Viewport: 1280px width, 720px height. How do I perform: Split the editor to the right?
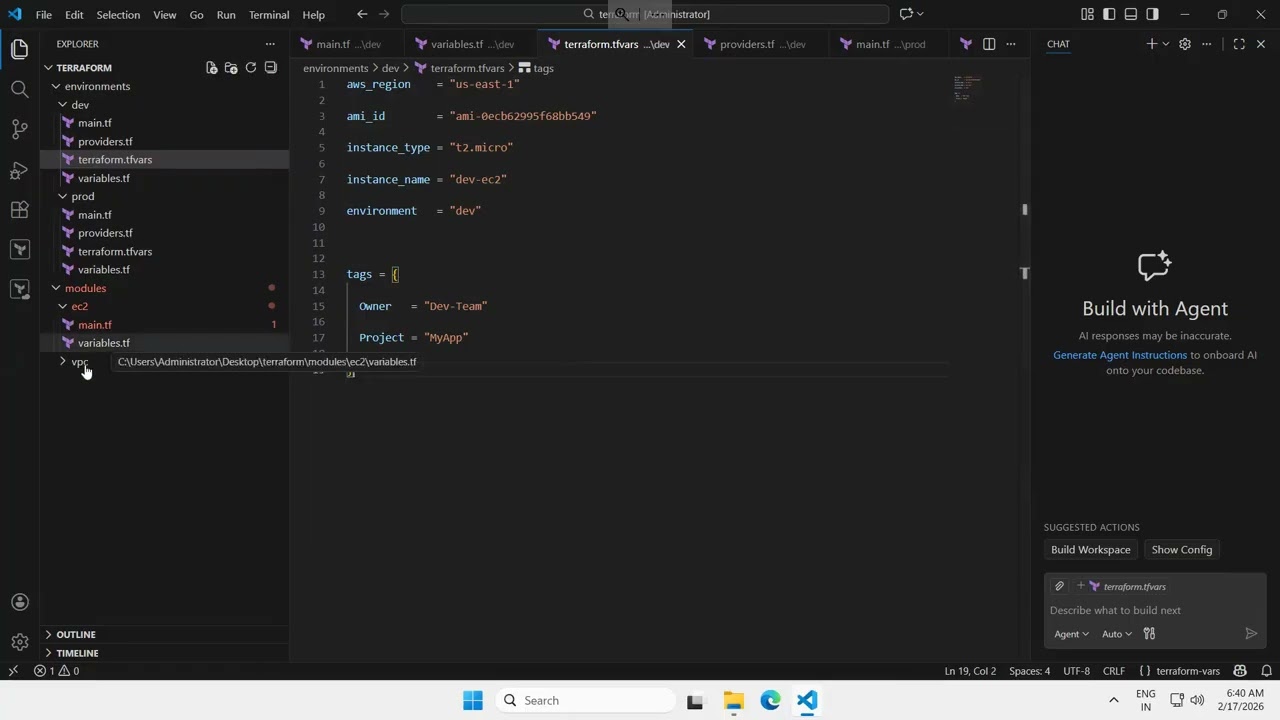tap(989, 44)
